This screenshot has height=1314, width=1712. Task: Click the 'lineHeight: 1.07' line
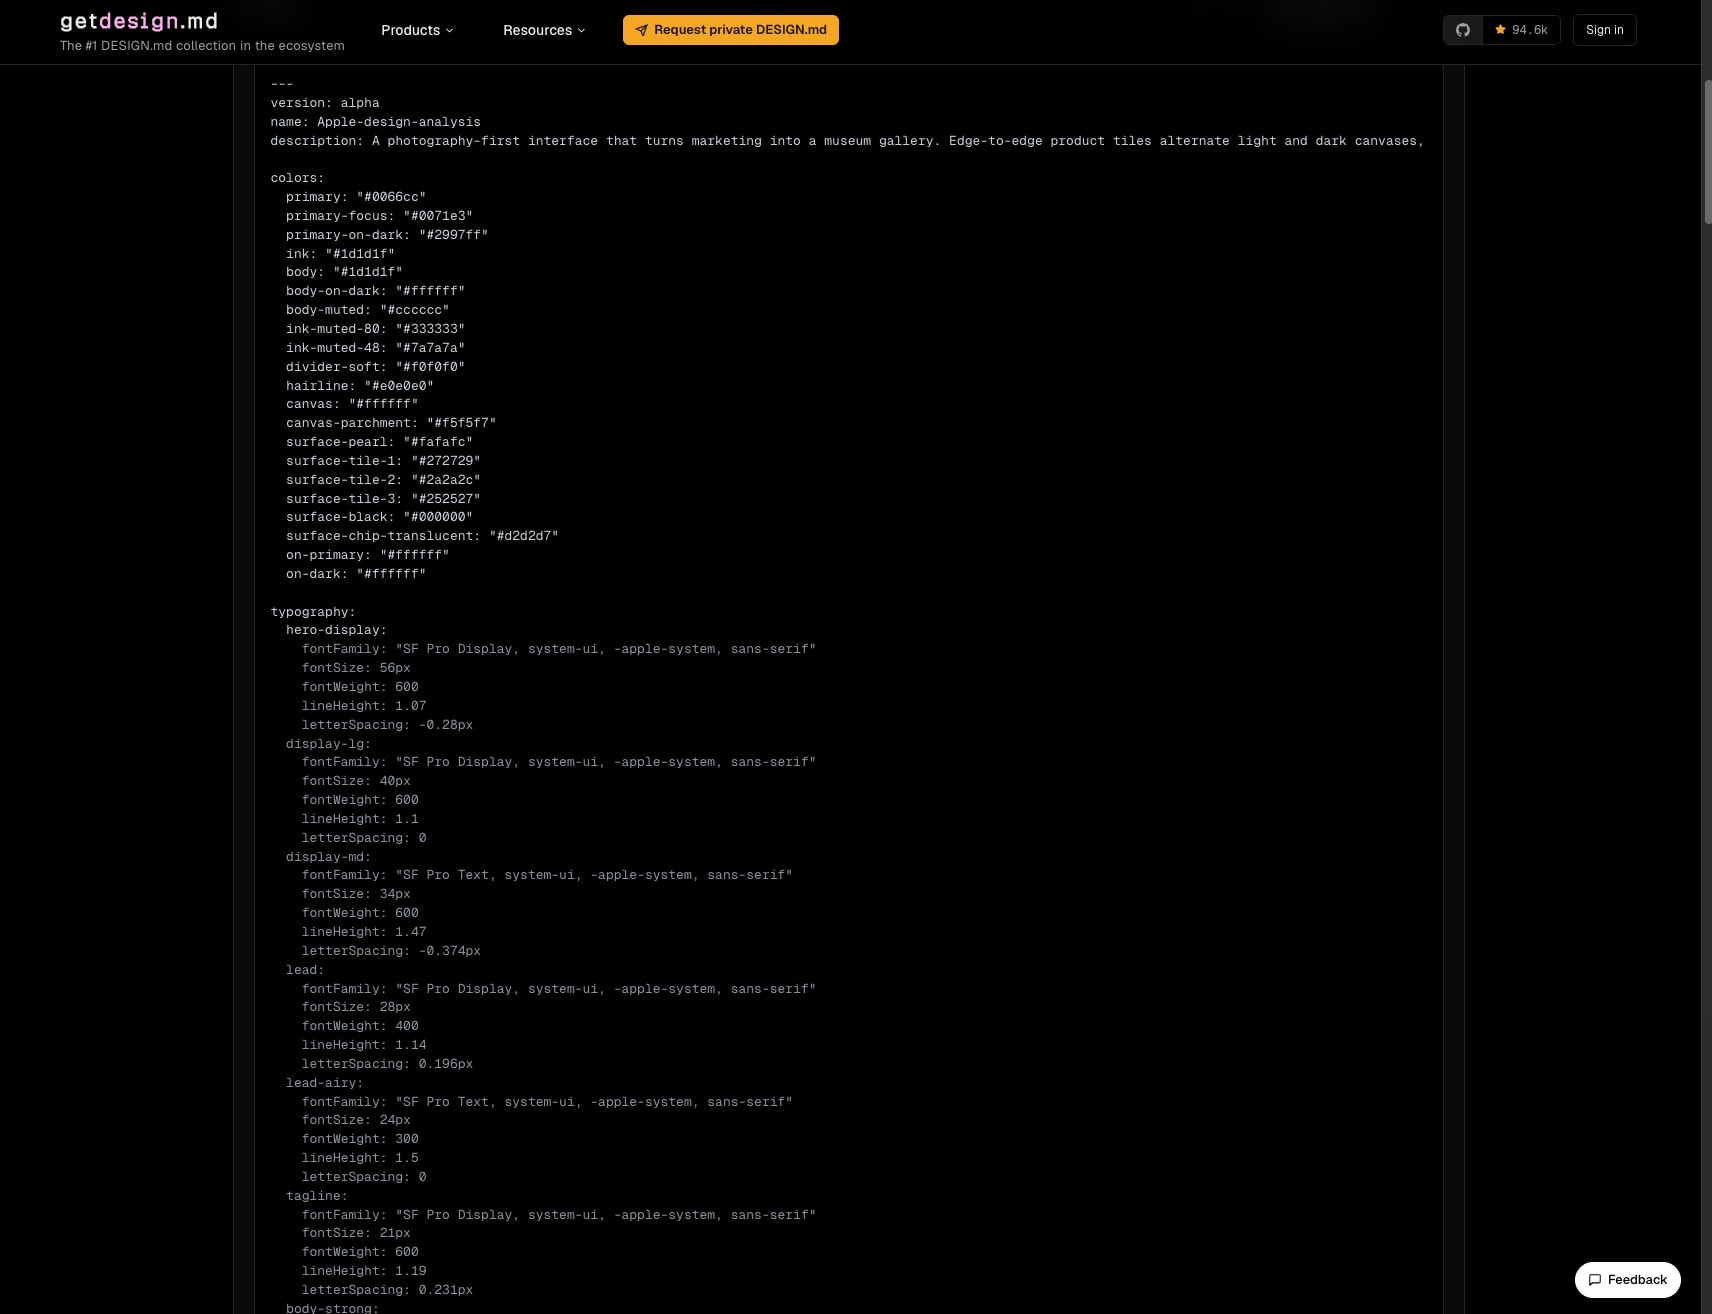coord(364,706)
